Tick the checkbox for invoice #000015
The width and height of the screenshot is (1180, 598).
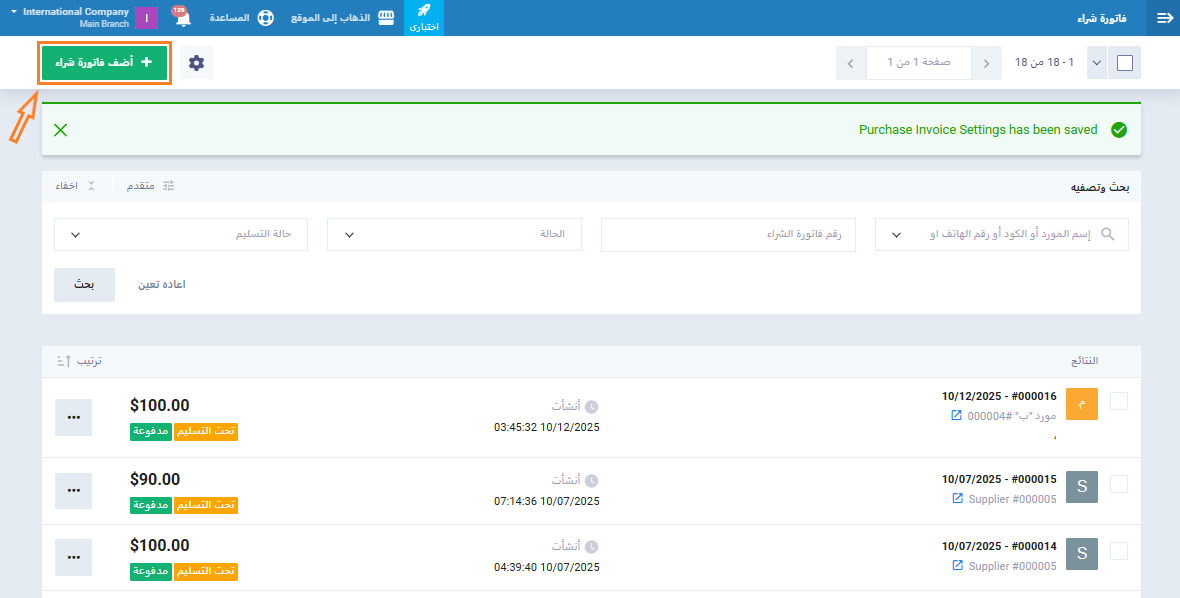1119,484
